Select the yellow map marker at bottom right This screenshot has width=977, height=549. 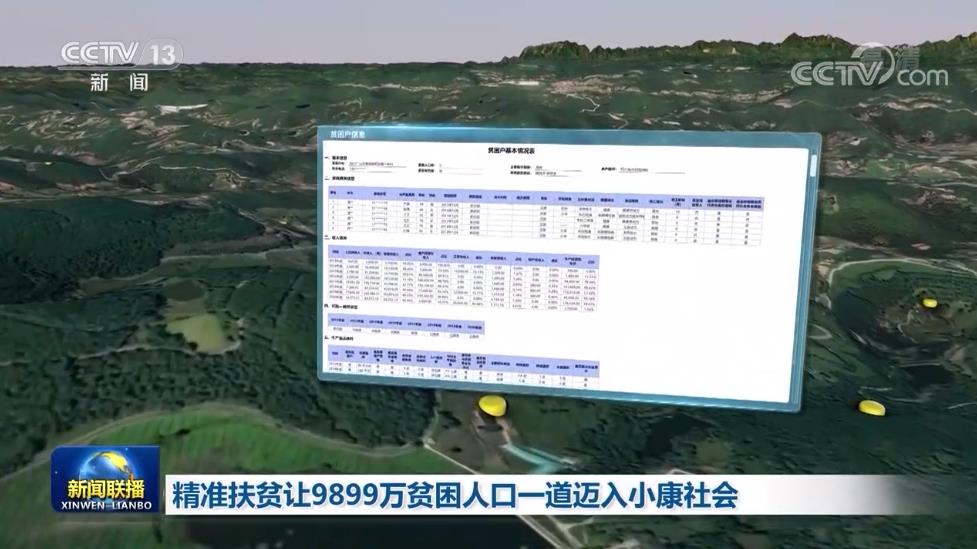(871, 406)
